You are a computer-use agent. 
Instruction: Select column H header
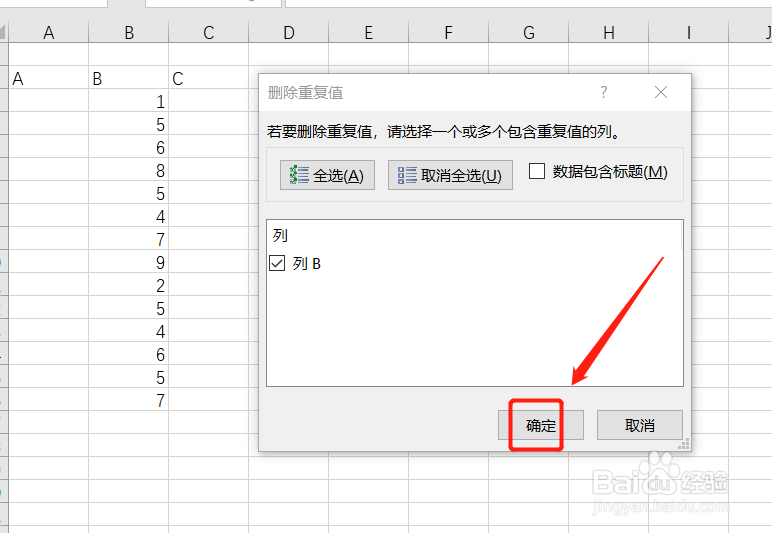(x=609, y=32)
